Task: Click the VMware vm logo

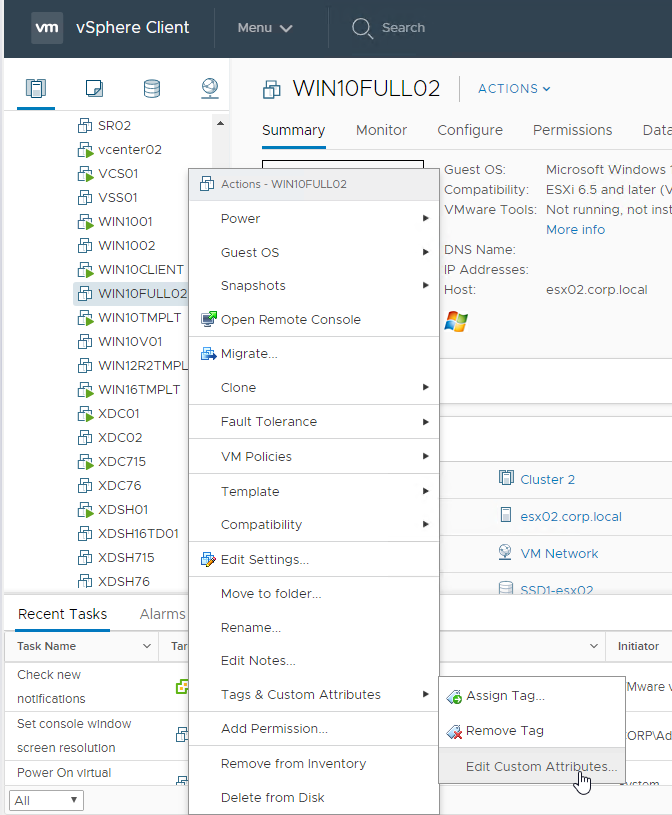Action: pyautogui.click(x=47, y=28)
